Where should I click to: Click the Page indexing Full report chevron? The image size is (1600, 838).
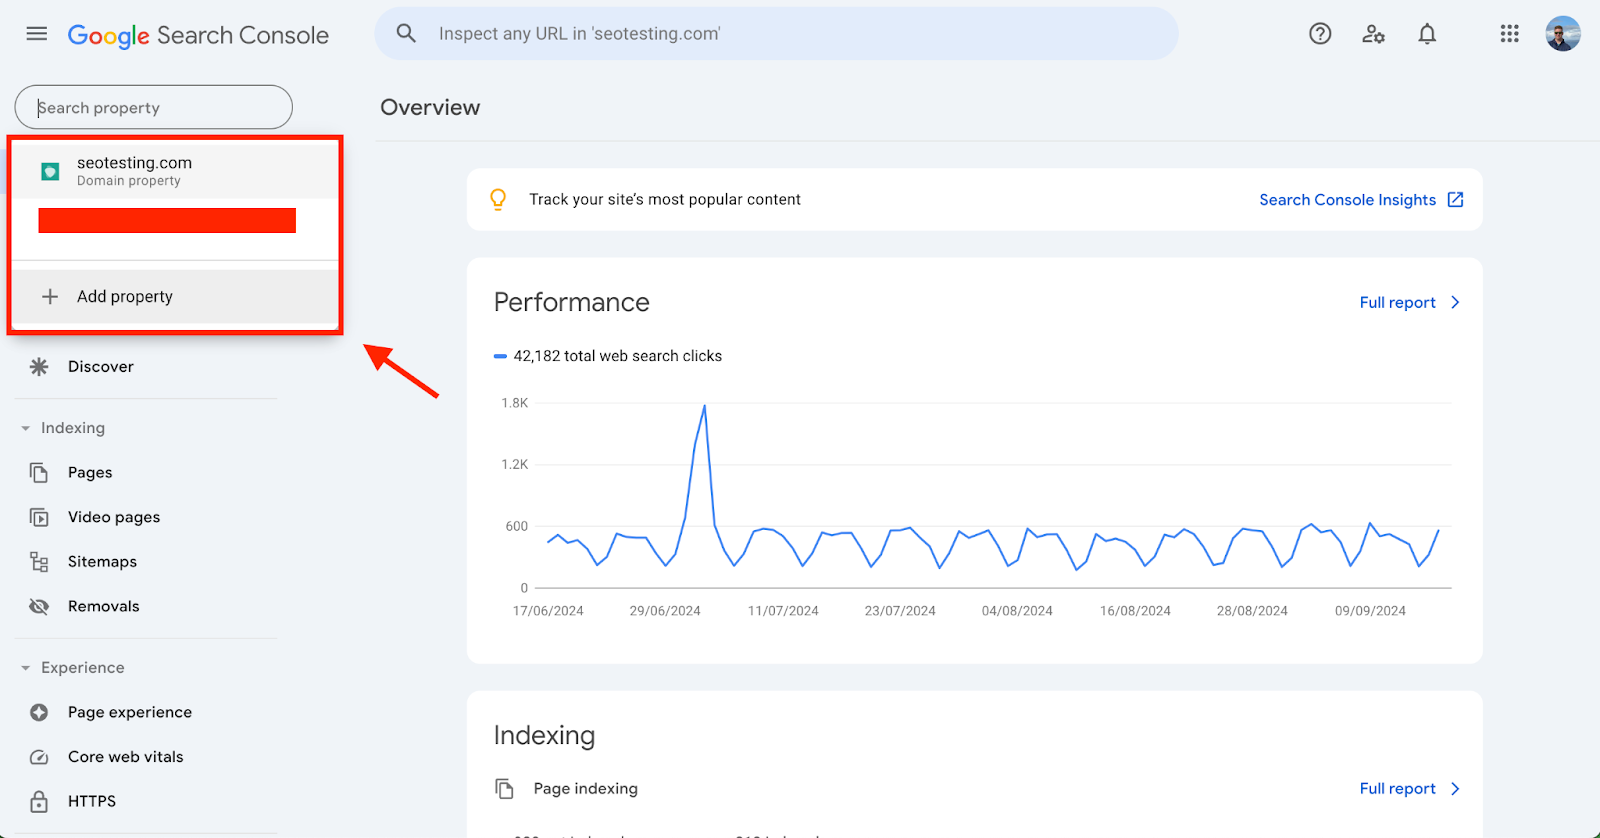pos(1455,789)
